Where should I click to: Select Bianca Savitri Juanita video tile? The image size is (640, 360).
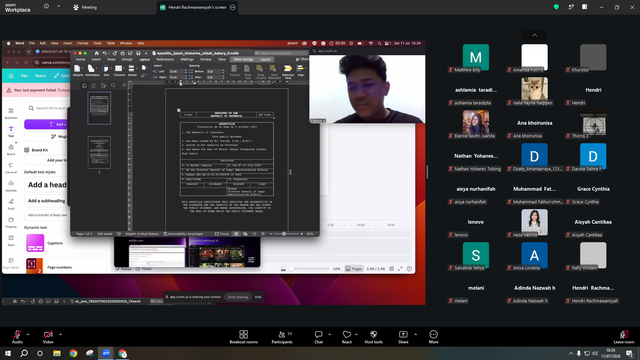tap(476, 124)
